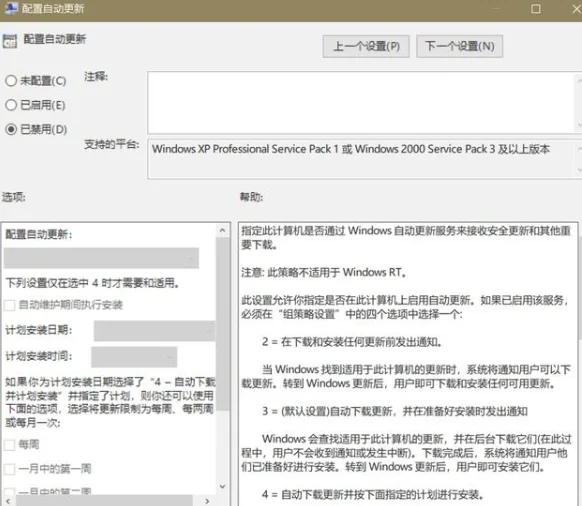The width and height of the screenshot is (582, 506).
Task: Click the policy icon beside 配置自动更新 heading
Action: 10,41
